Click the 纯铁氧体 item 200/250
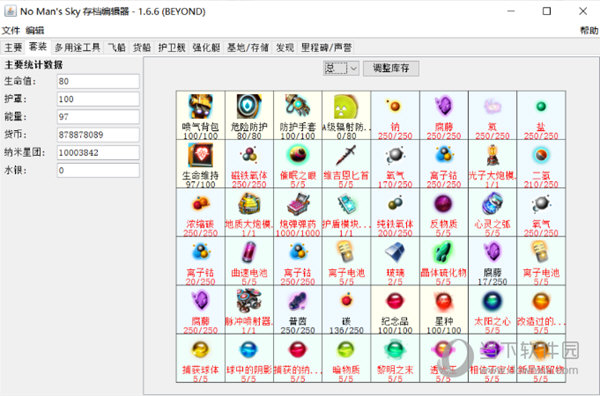Image resolution: width=600 pixels, height=396 pixels. click(395, 212)
